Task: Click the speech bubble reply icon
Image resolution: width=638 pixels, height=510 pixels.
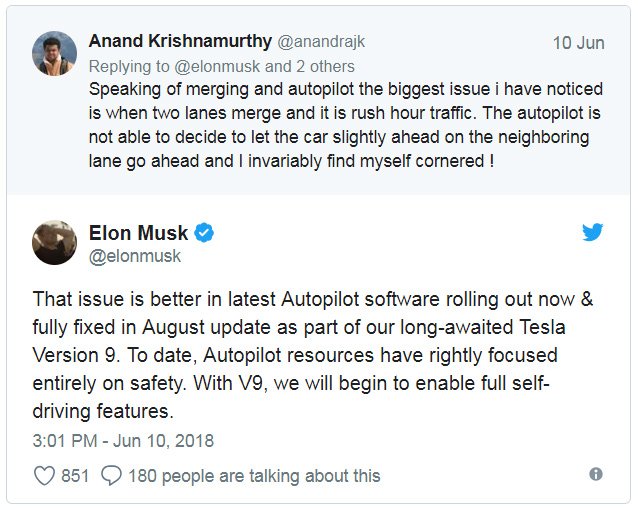Action: (111, 476)
